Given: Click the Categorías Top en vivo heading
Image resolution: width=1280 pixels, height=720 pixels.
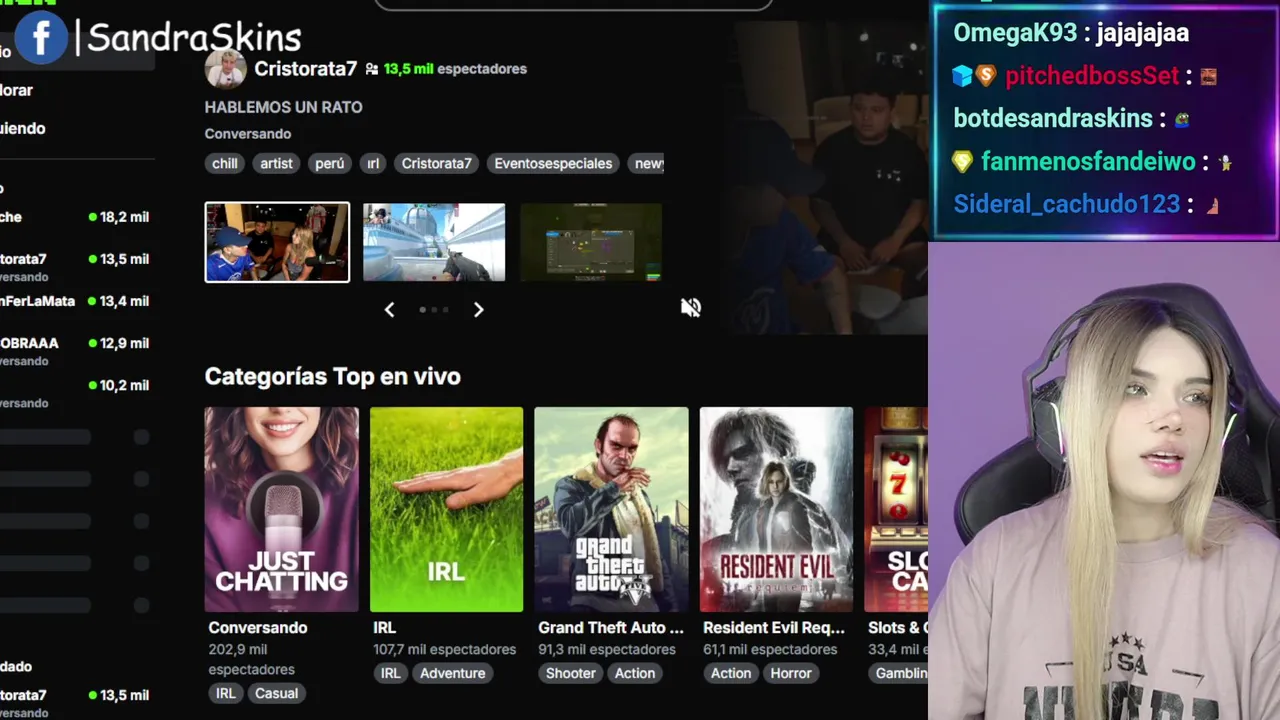Looking at the screenshot, I should 333,376.
